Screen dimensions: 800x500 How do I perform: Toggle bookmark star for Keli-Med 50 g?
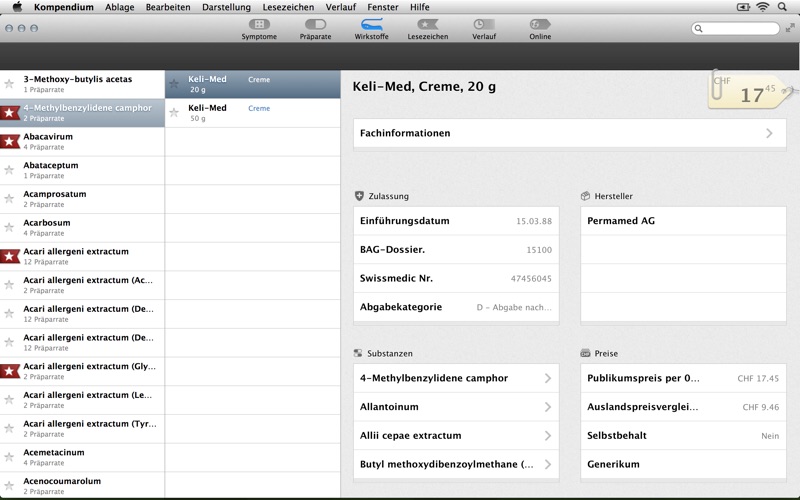click(x=174, y=112)
